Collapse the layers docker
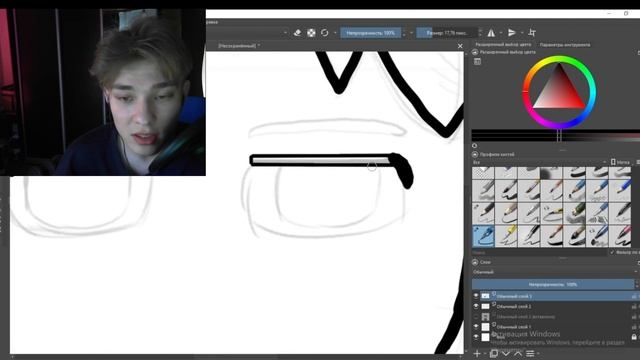This screenshot has width=640, height=360. [x=475, y=262]
